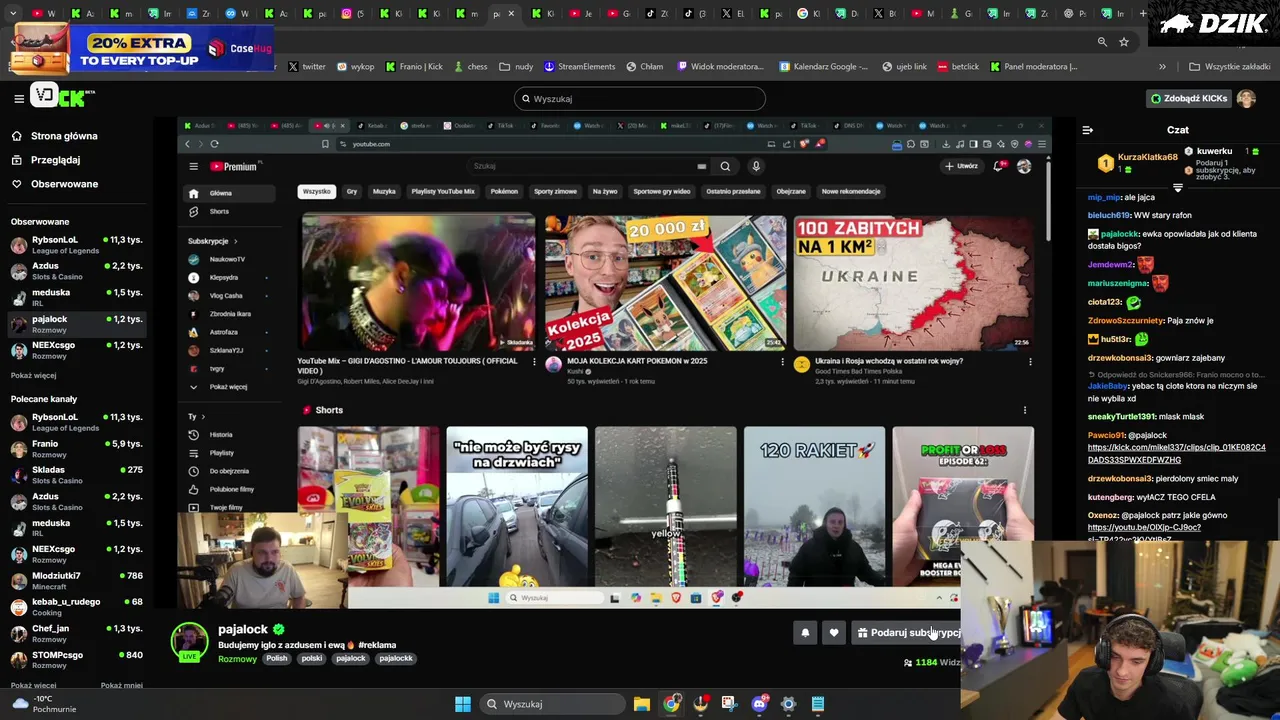
Task: Open kebab_u_rudego Cooking channel
Action: coord(76,607)
